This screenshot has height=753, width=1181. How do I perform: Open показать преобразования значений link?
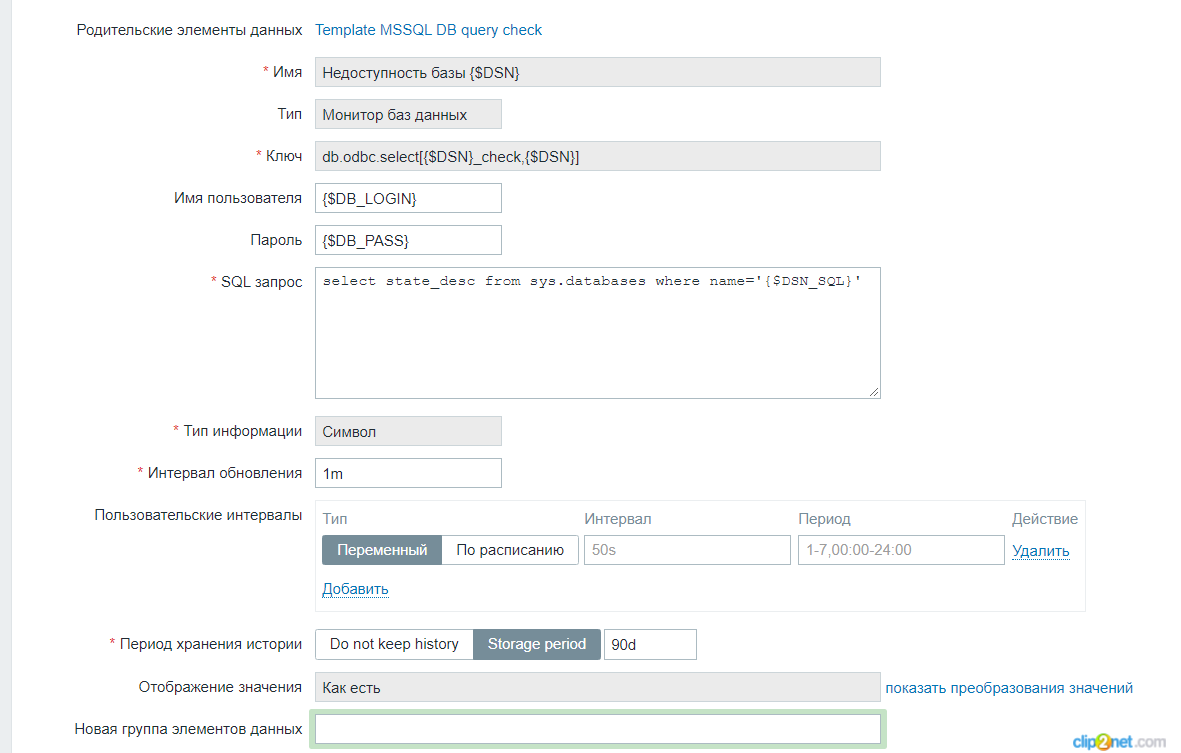pos(1008,688)
